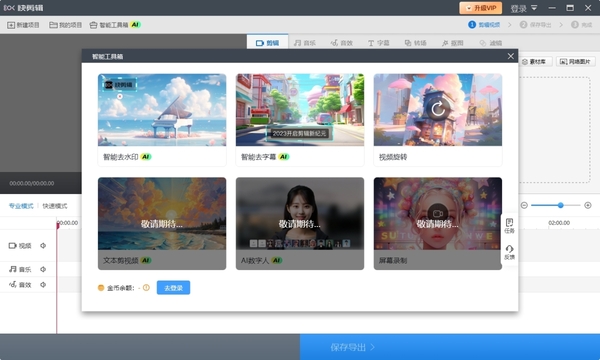Switch to the 转场 transitions tab
The image size is (600, 360).
click(416, 43)
